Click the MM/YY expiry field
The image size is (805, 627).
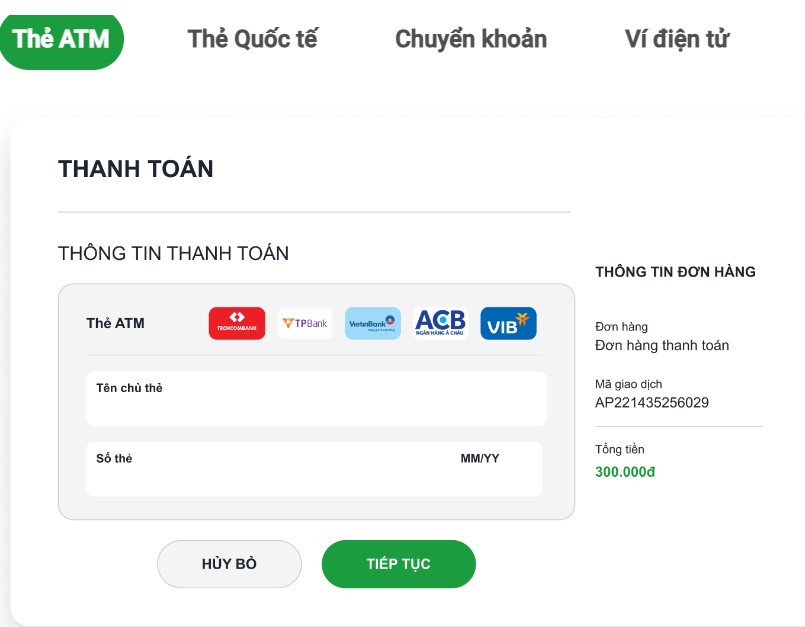[x=495, y=469]
